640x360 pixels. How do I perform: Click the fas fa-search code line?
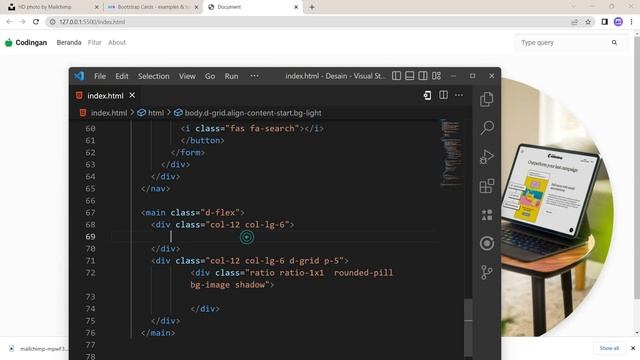(252, 129)
